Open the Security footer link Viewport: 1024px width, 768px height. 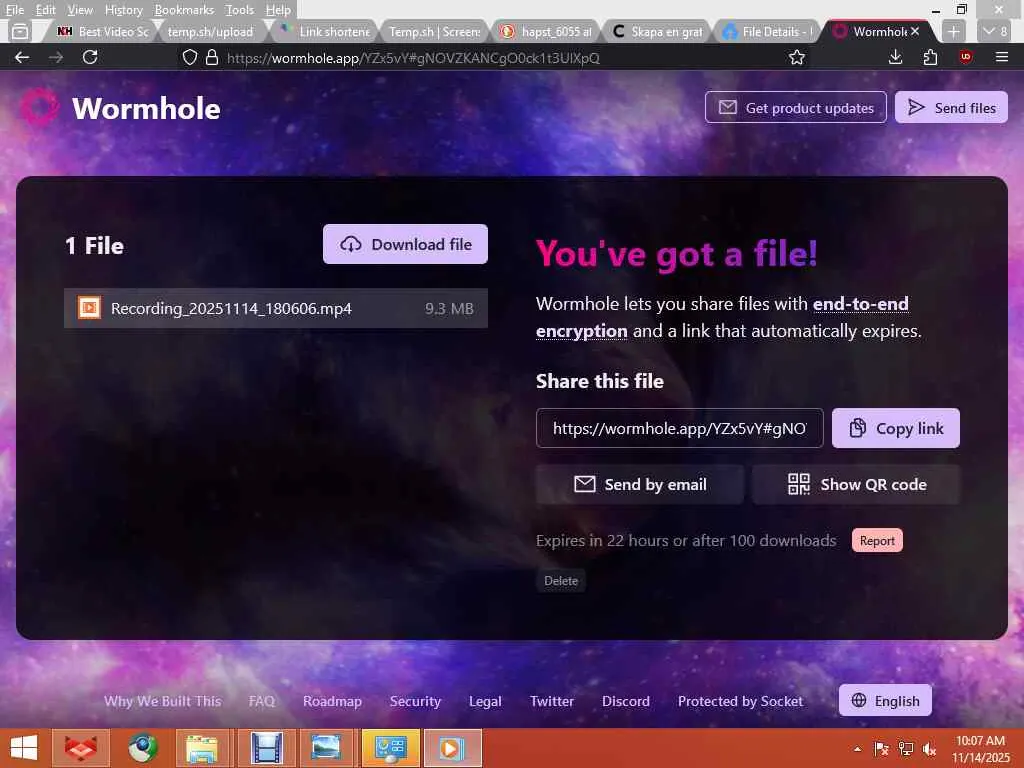click(x=415, y=701)
